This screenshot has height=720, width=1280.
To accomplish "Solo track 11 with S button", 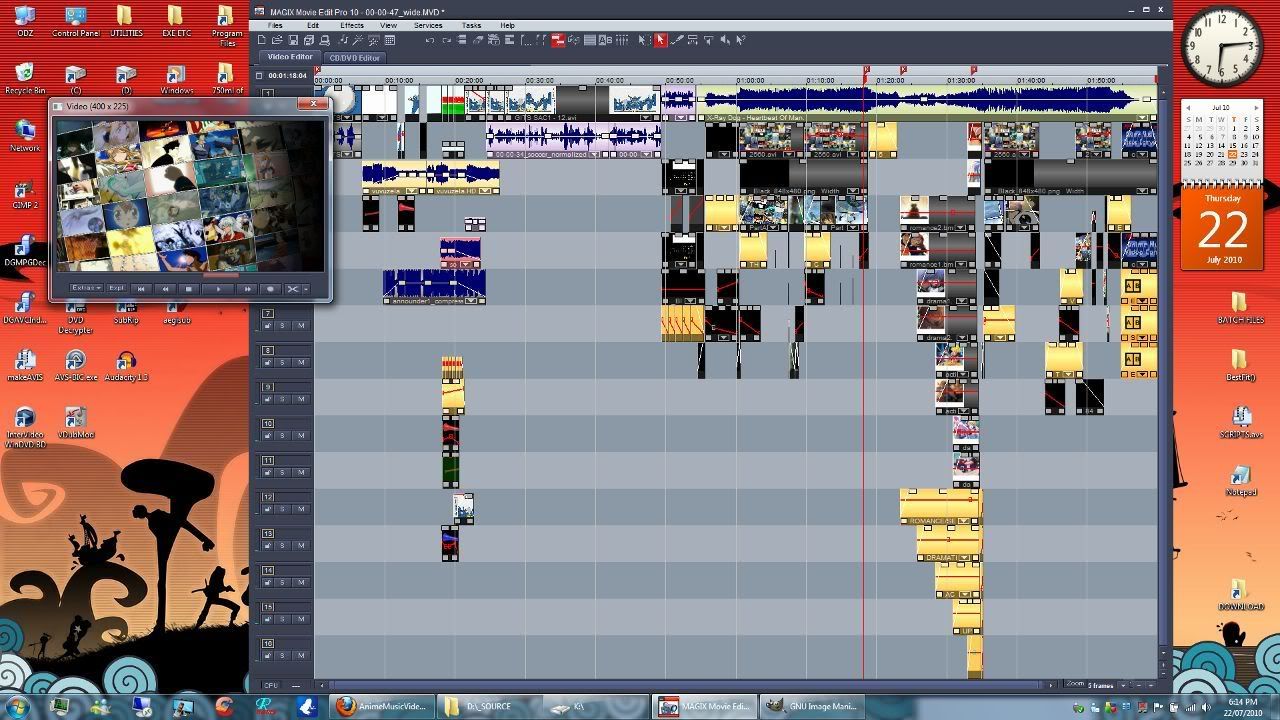I will [283, 472].
